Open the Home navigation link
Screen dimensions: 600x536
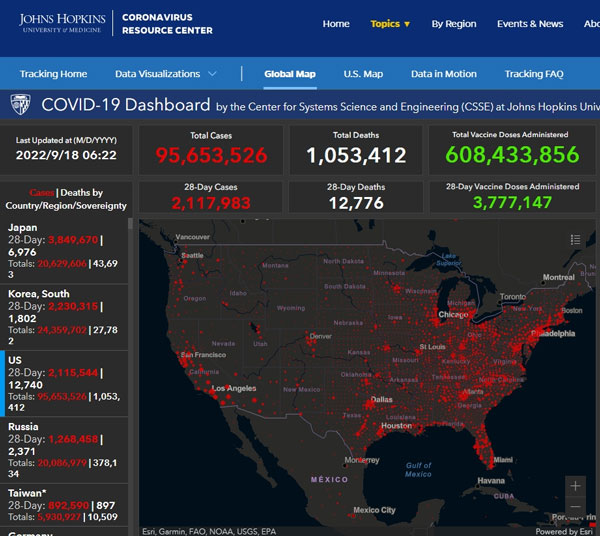336,24
